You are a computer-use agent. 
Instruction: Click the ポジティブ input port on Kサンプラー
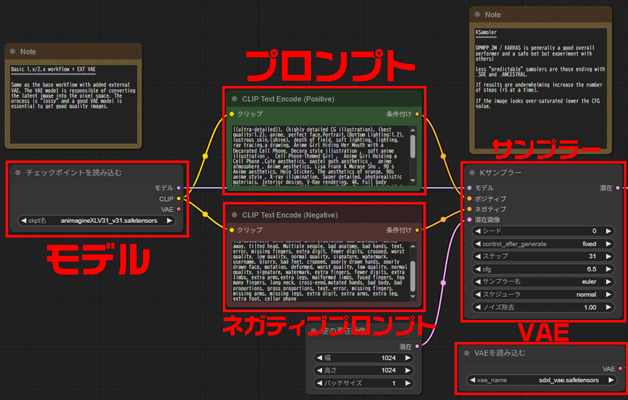click(x=467, y=199)
